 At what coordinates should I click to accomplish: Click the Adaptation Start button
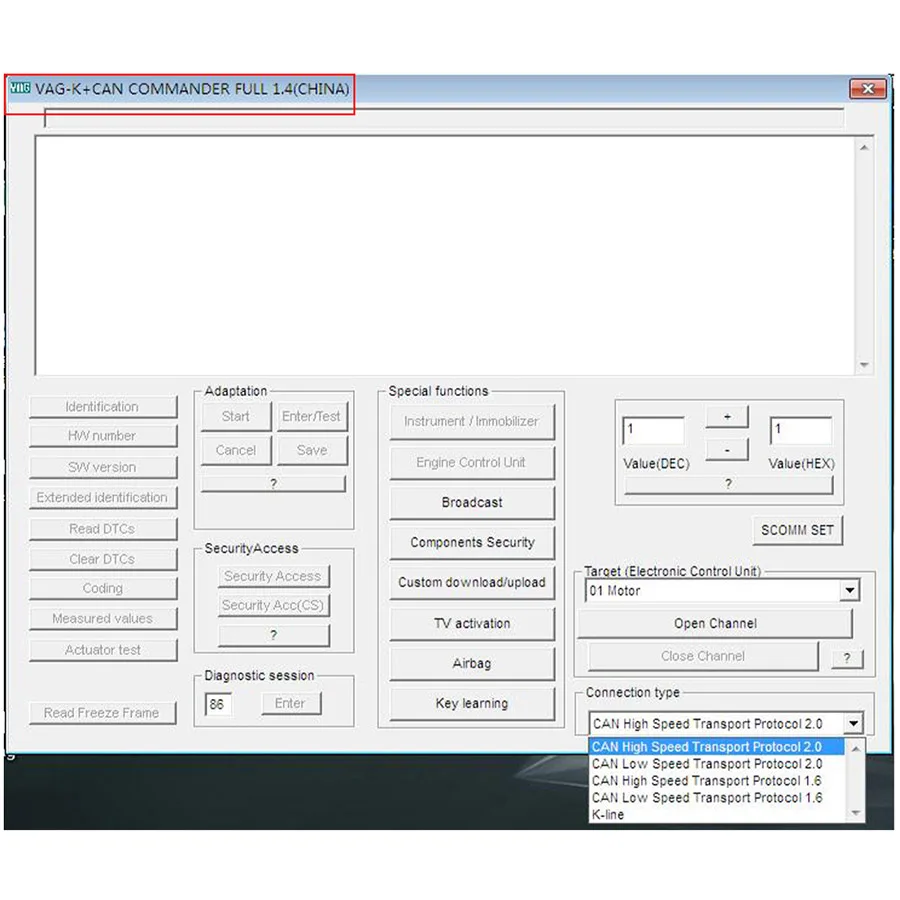pyautogui.click(x=236, y=417)
